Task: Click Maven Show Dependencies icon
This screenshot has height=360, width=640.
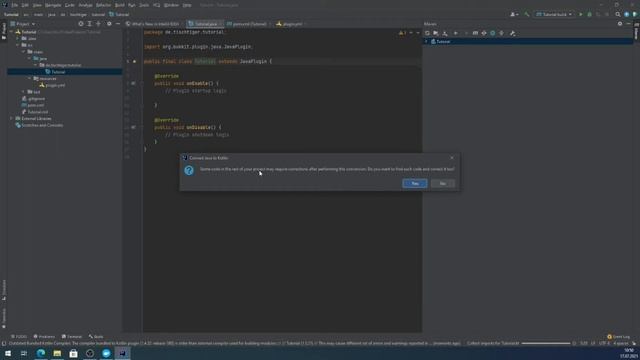Action: (x=502, y=33)
